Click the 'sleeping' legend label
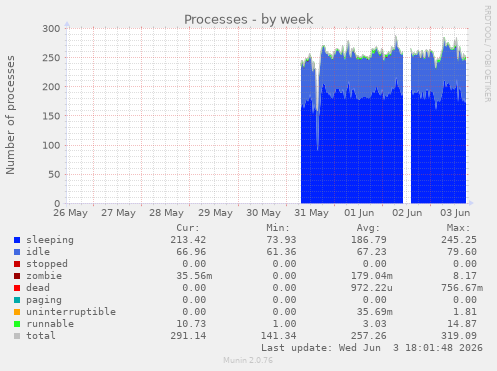 pos(50,240)
